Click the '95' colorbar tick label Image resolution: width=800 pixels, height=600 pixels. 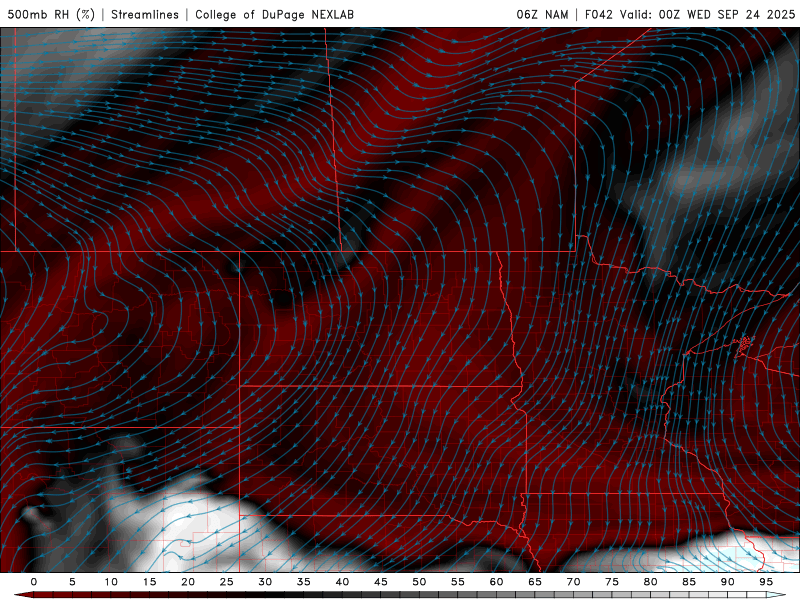point(766,582)
